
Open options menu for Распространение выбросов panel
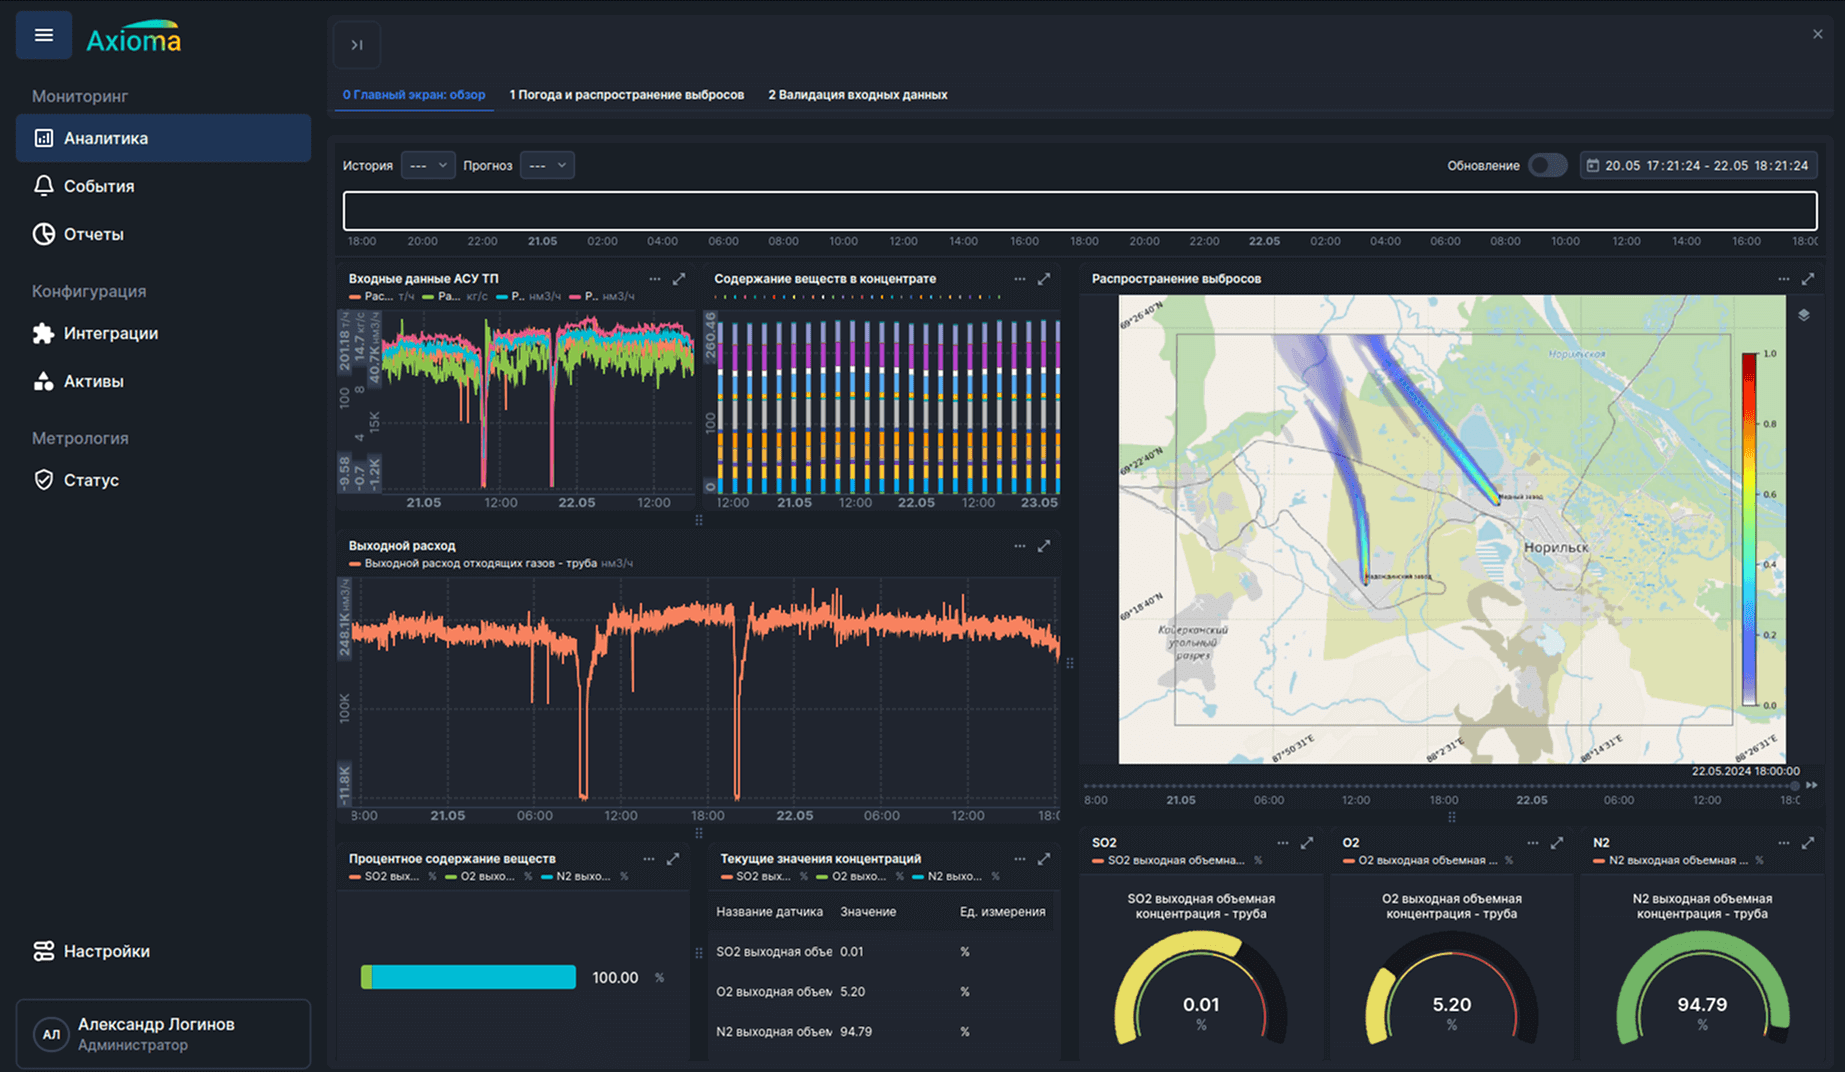(x=1783, y=279)
